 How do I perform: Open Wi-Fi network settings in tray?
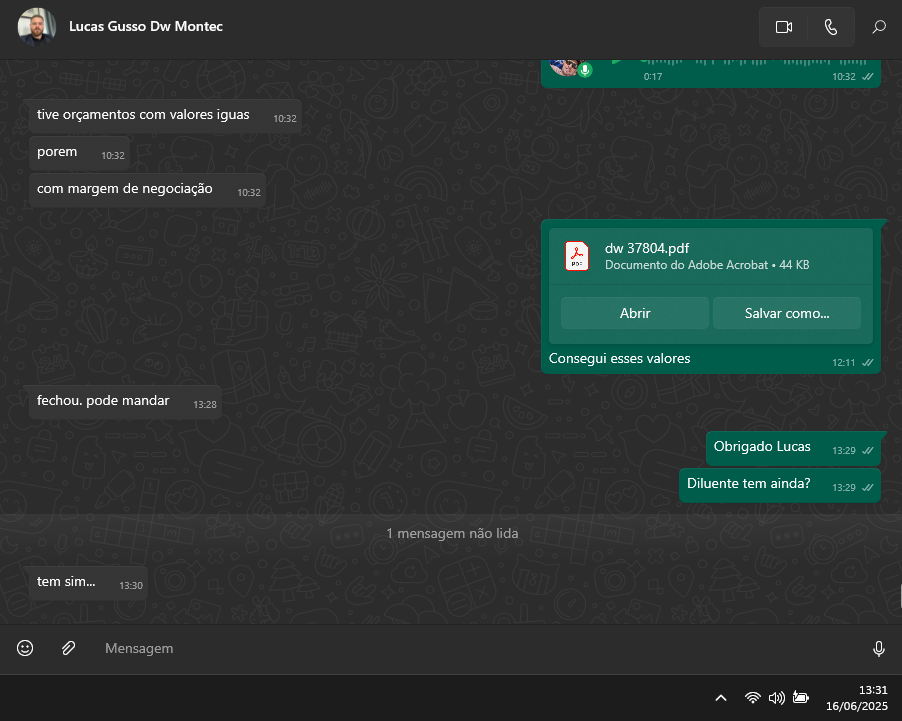click(752, 698)
